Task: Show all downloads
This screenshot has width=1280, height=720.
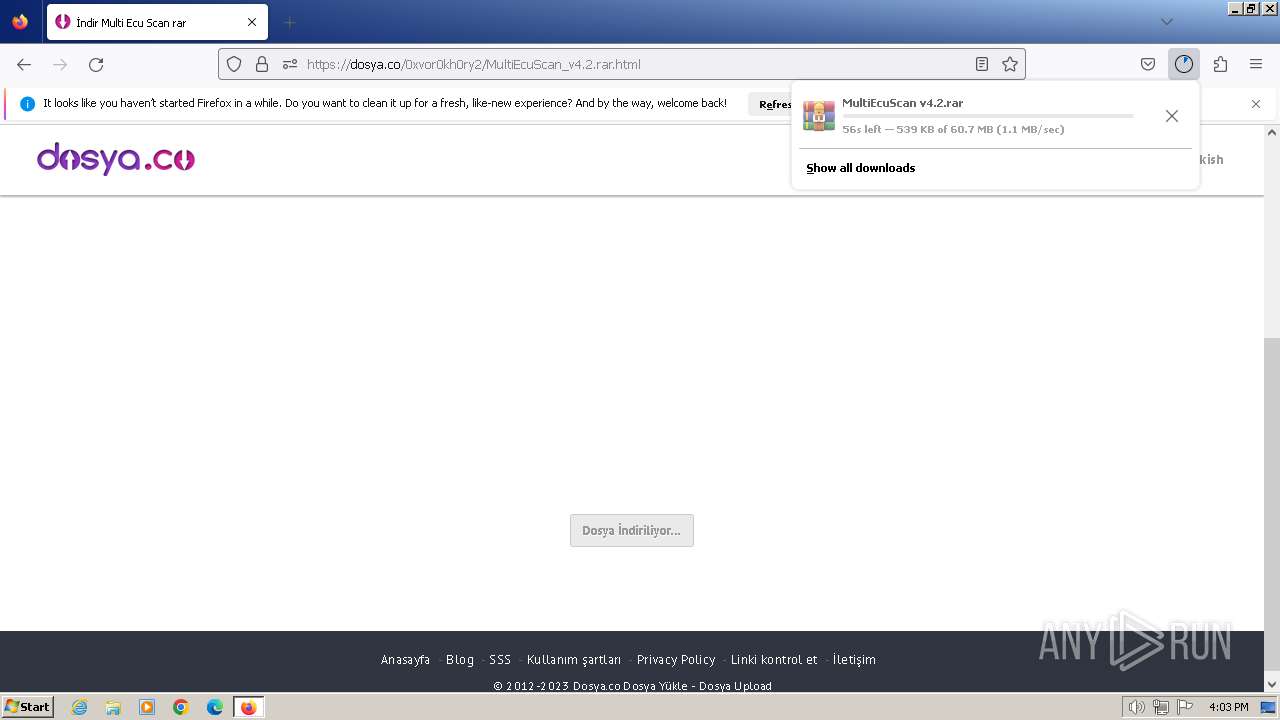Action: tap(861, 168)
